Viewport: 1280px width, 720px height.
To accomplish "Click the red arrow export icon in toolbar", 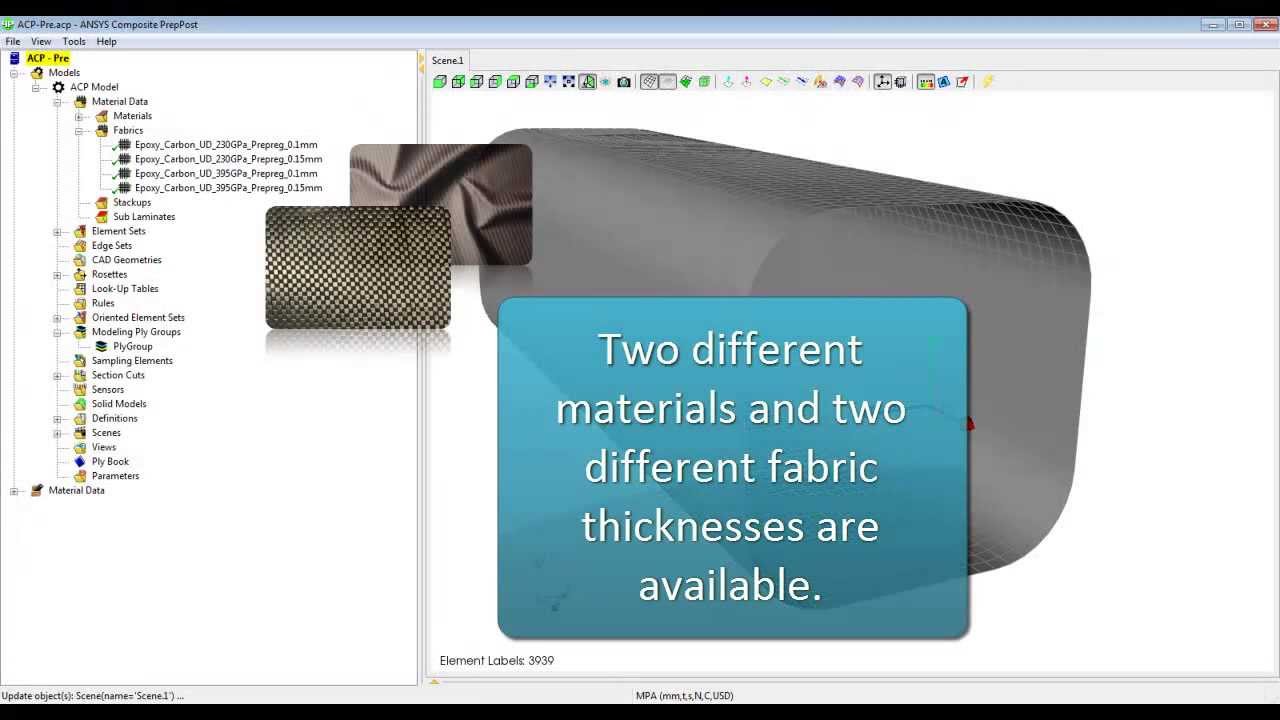I will (x=962, y=82).
